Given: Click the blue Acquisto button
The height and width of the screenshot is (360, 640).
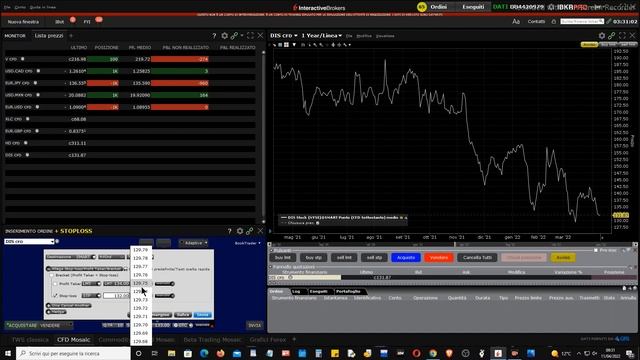Looking at the screenshot, I should (406, 258).
